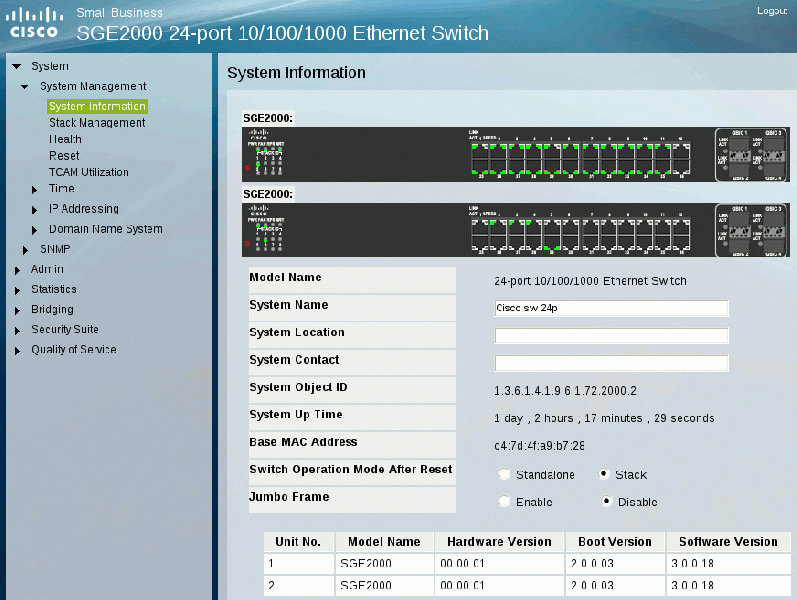The width and height of the screenshot is (797, 600).
Task: Click the Cisco logo in the header
Action: point(34,22)
